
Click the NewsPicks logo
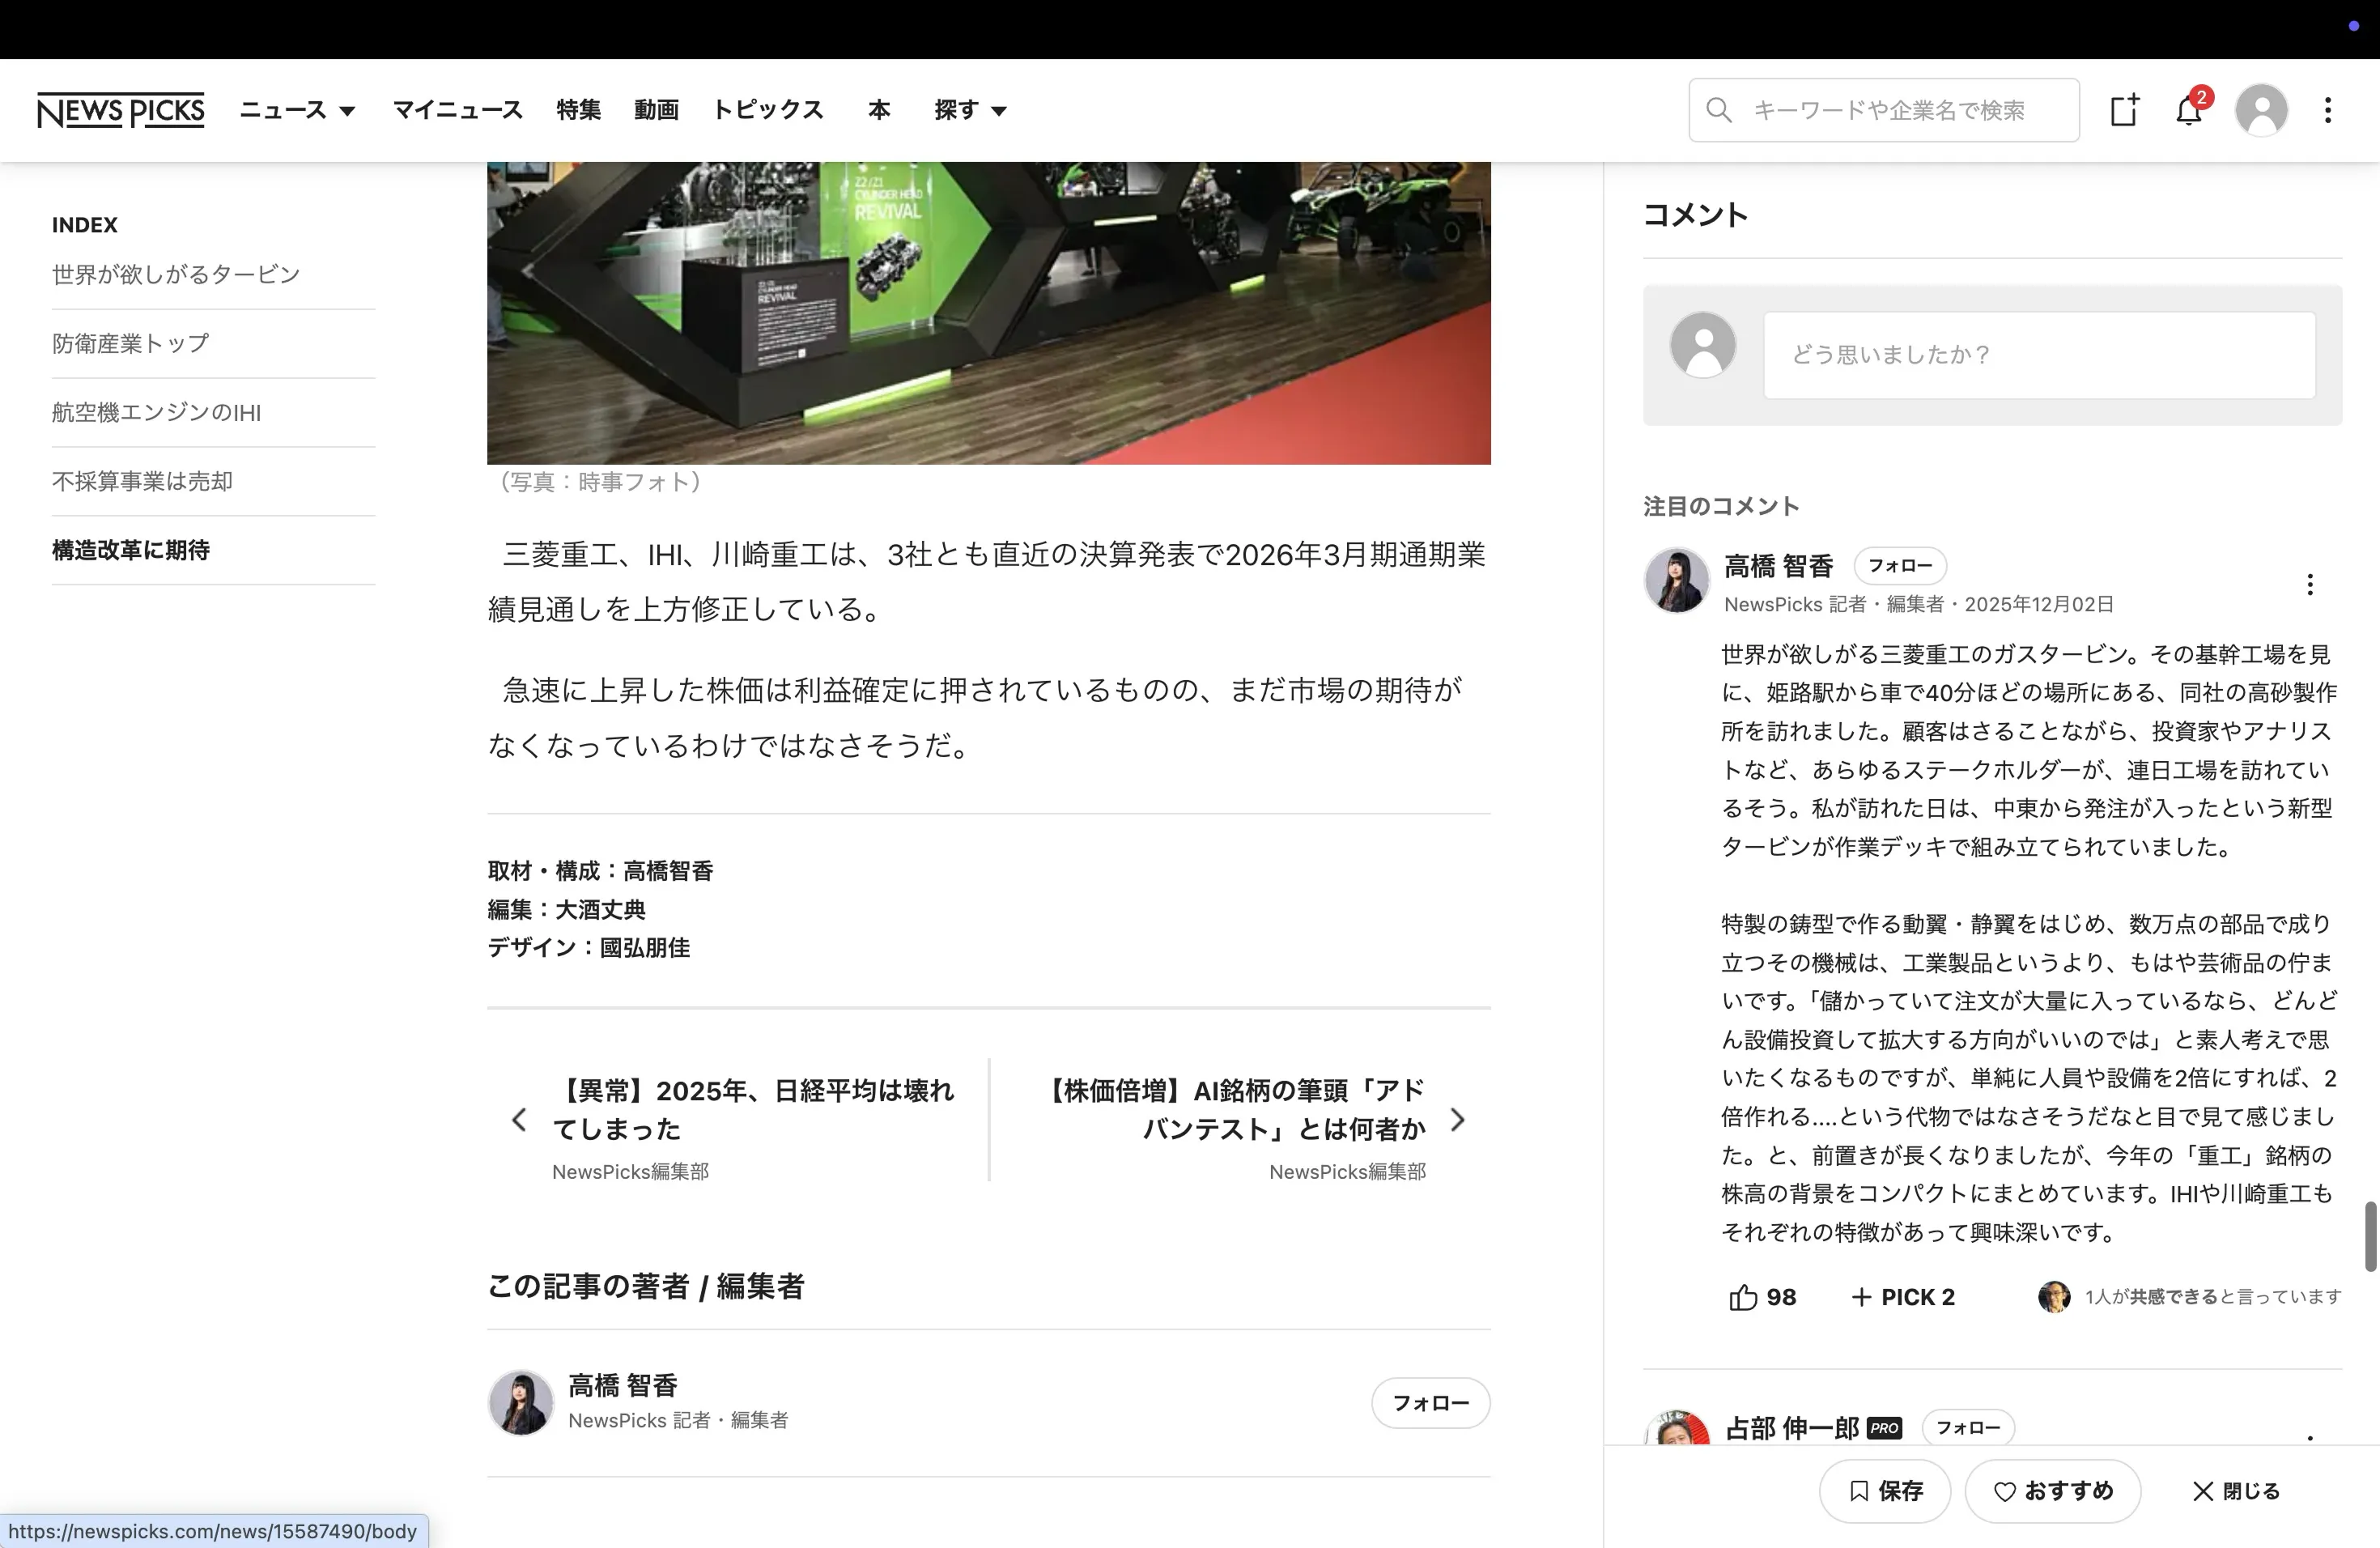120,110
